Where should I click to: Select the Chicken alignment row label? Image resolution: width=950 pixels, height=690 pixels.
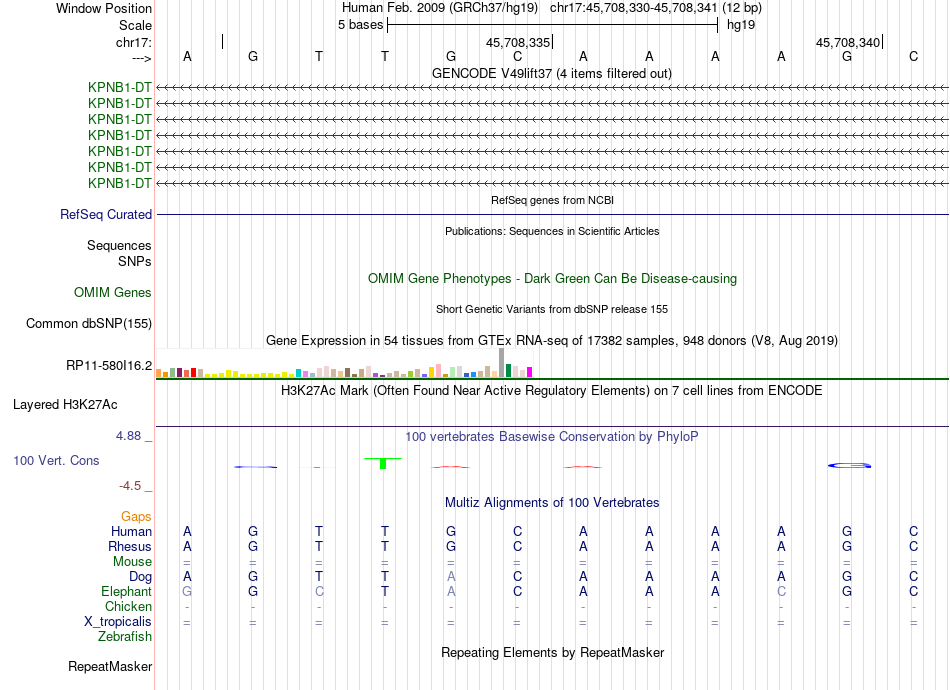coord(128,606)
